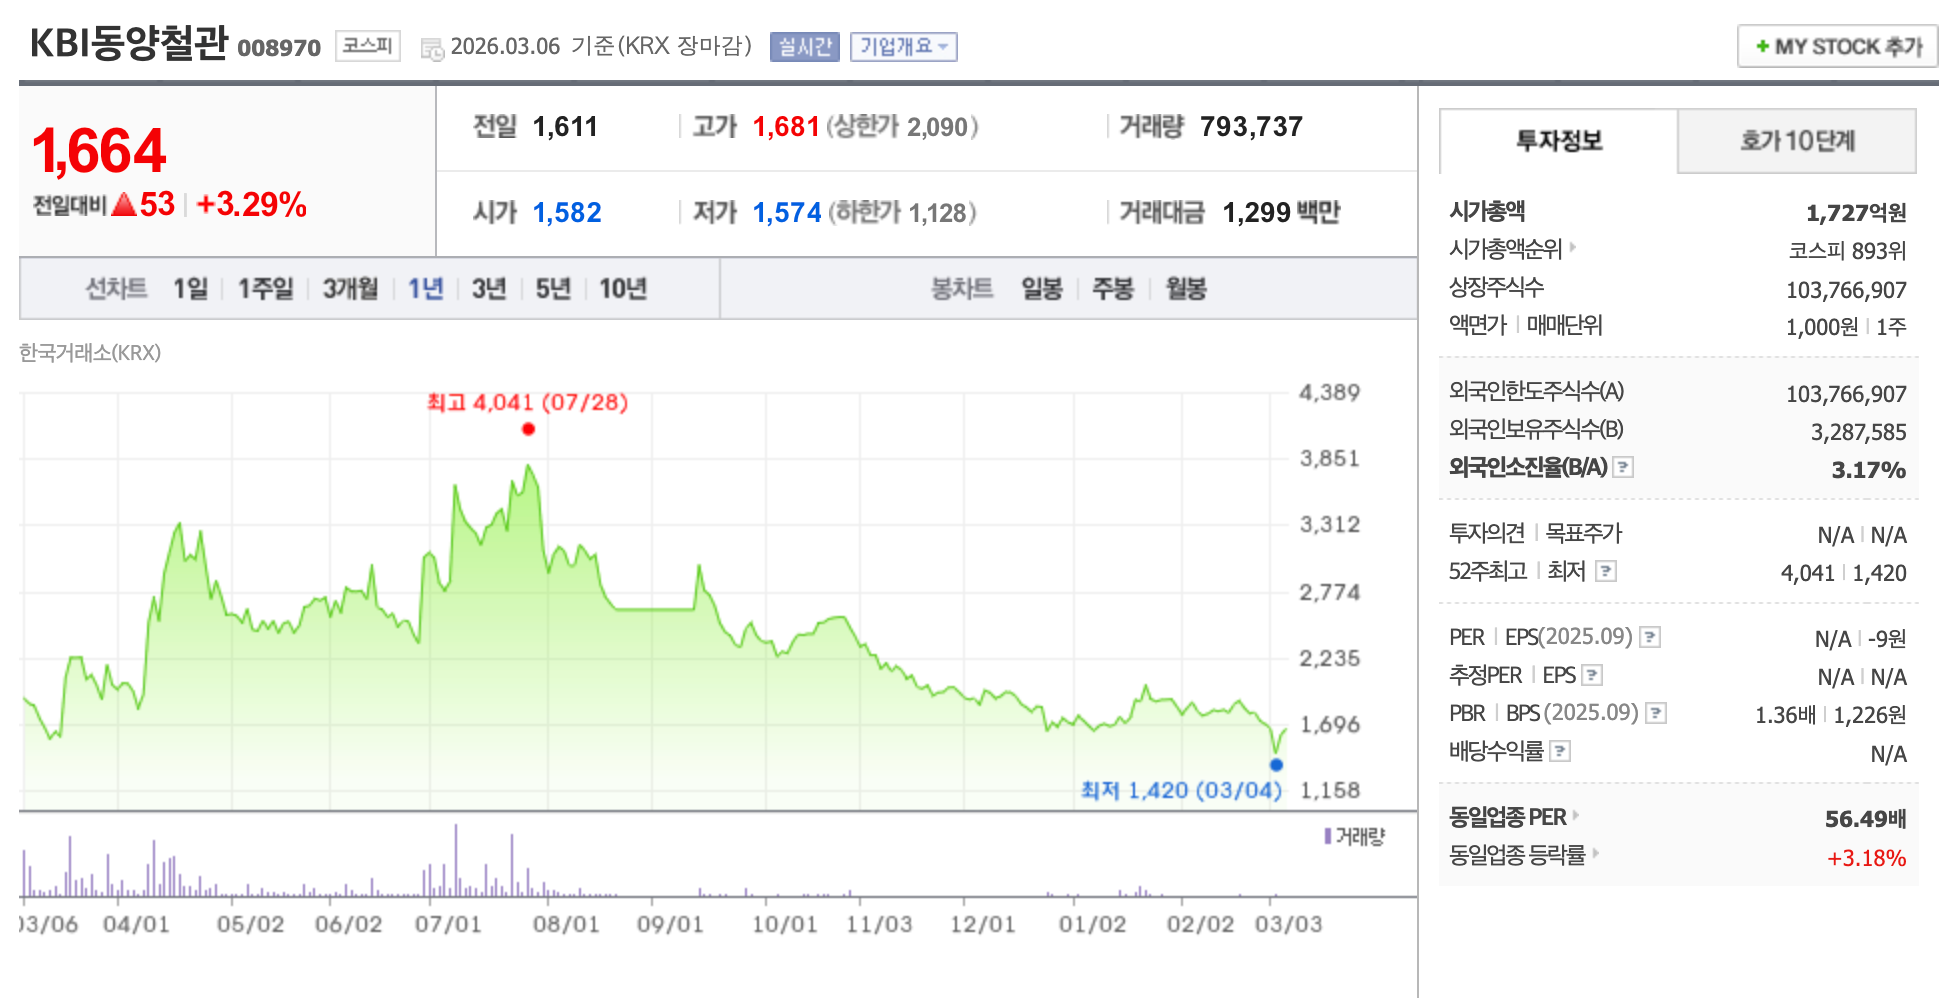Select the 1년 line chart range
1956x998 pixels.
[425, 289]
